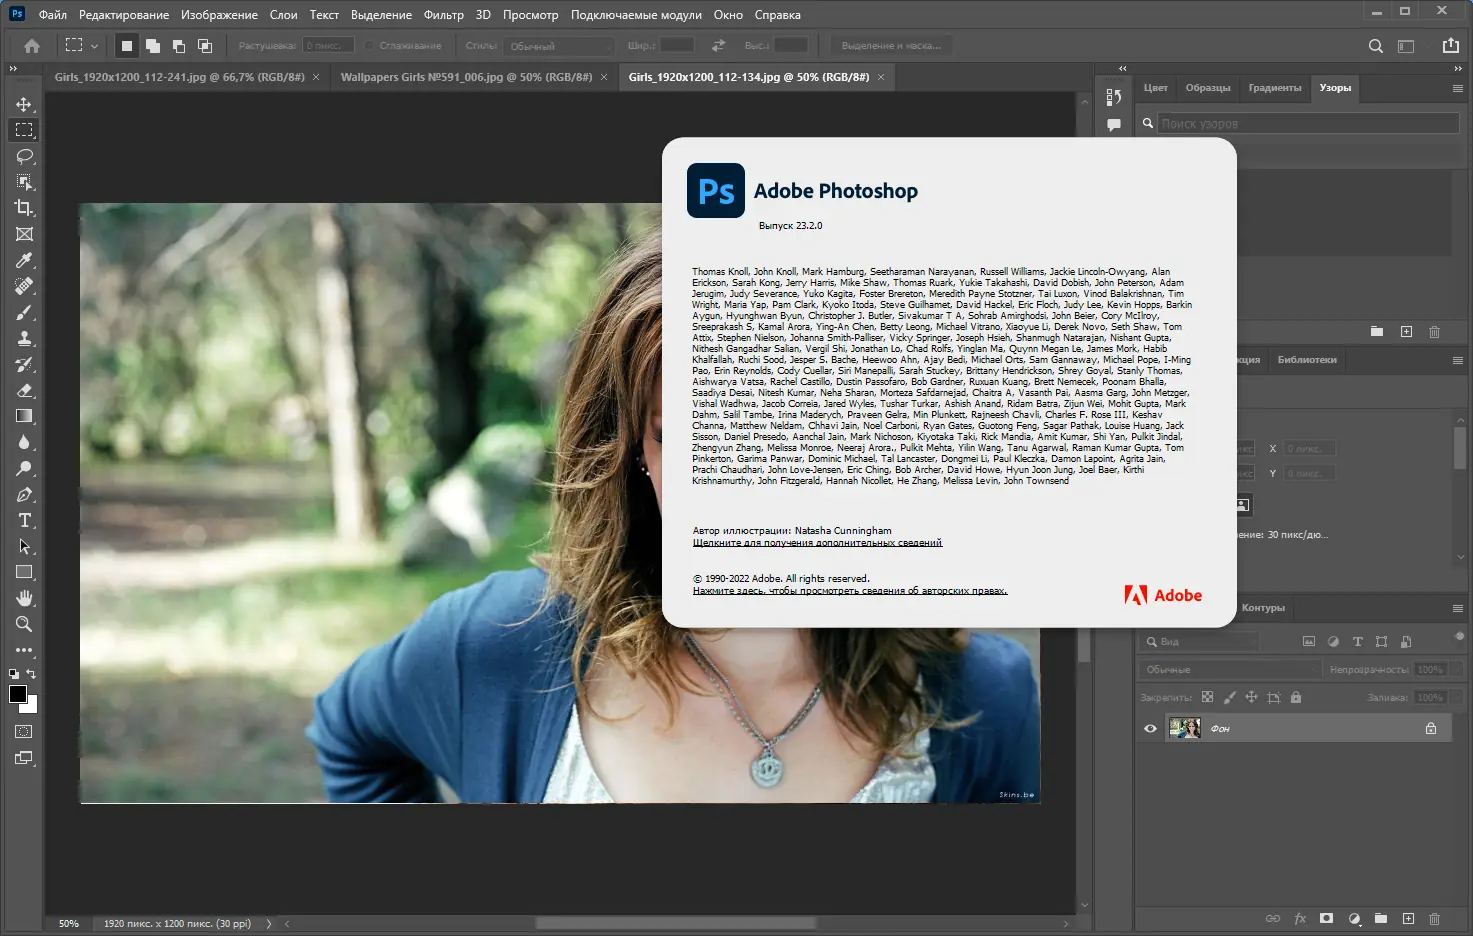Enable lock transparent pixels

tap(1207, 697)
